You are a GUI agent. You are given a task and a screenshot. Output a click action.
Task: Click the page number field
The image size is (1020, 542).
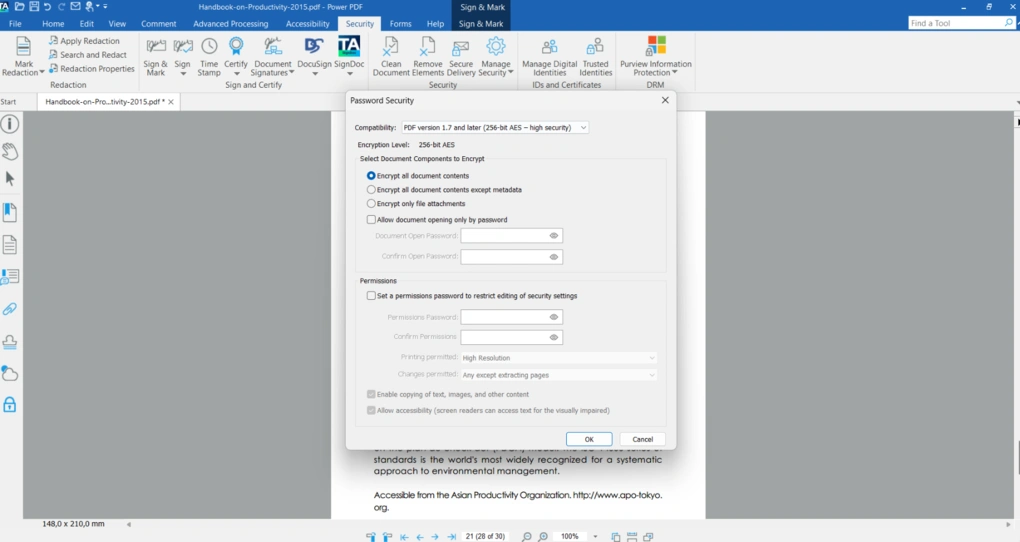click(485, 537)
